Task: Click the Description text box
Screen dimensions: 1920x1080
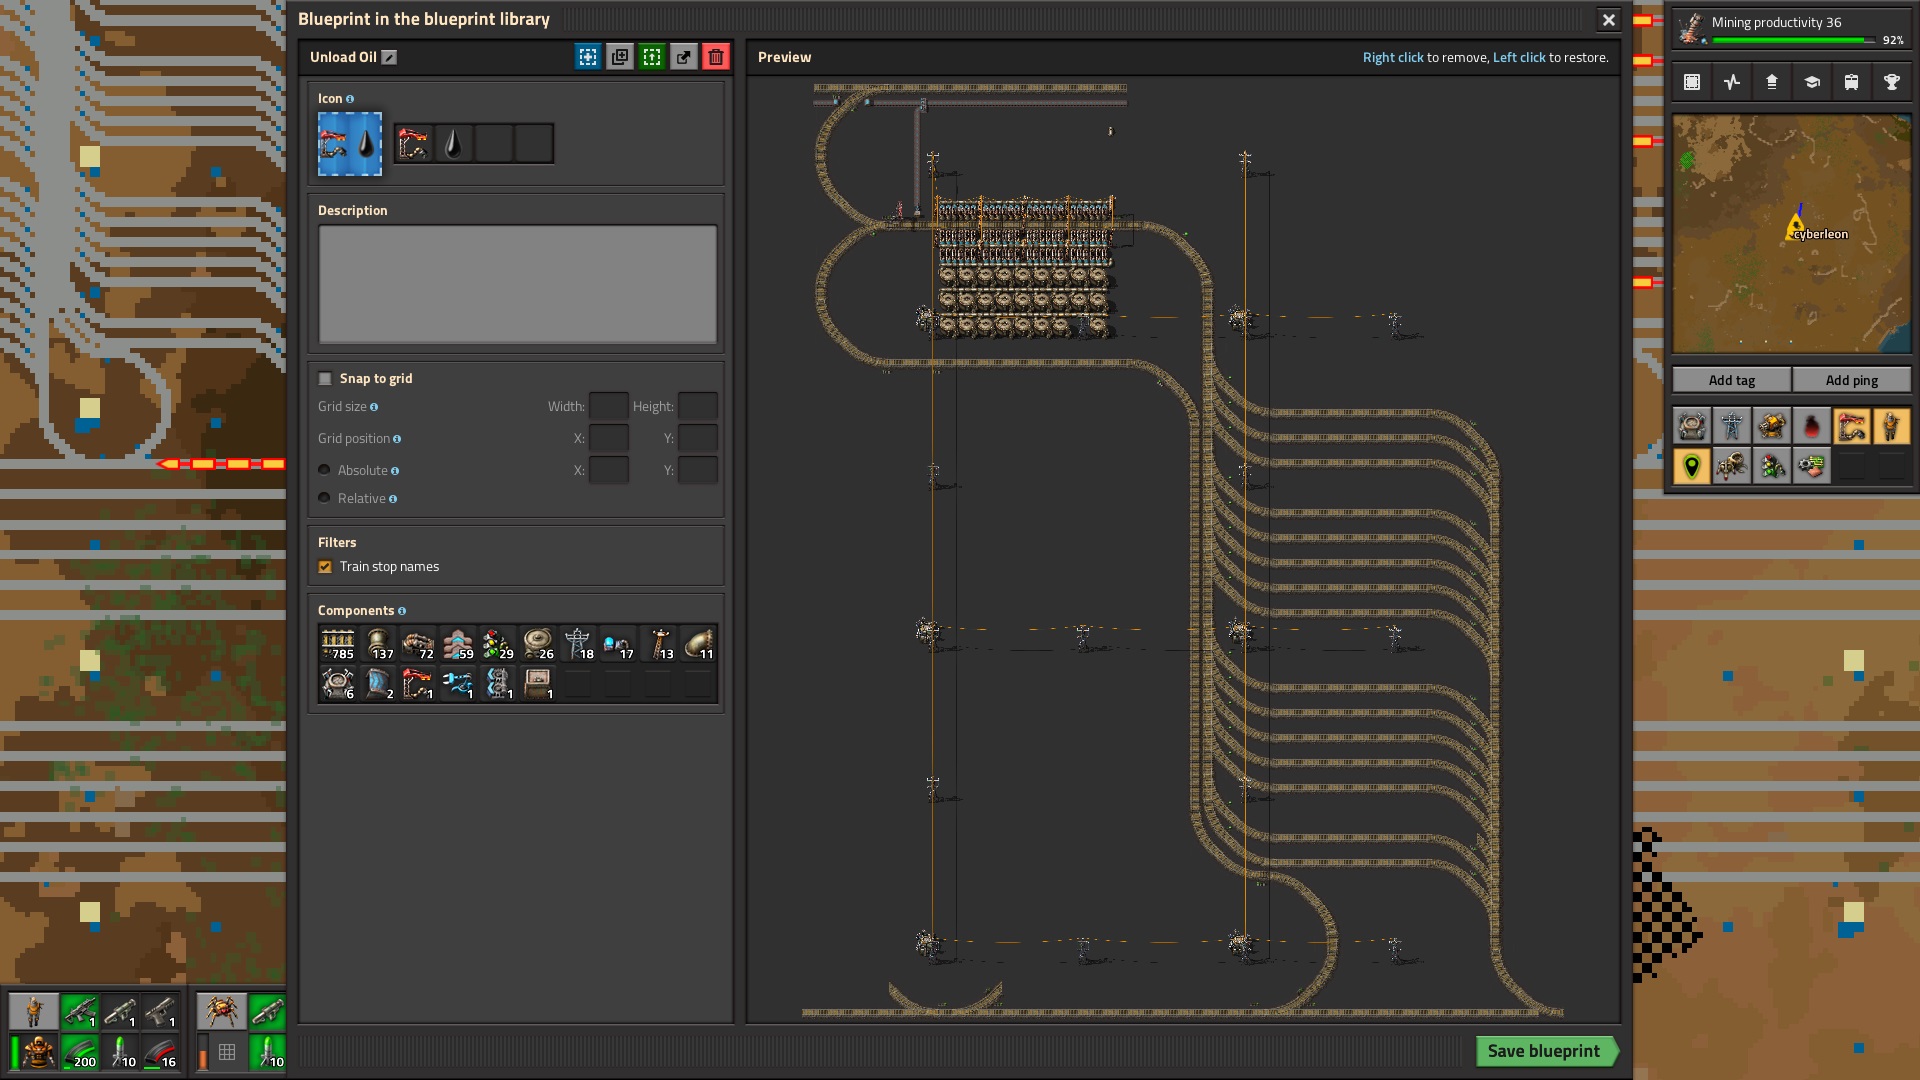Action: (517, 284)
